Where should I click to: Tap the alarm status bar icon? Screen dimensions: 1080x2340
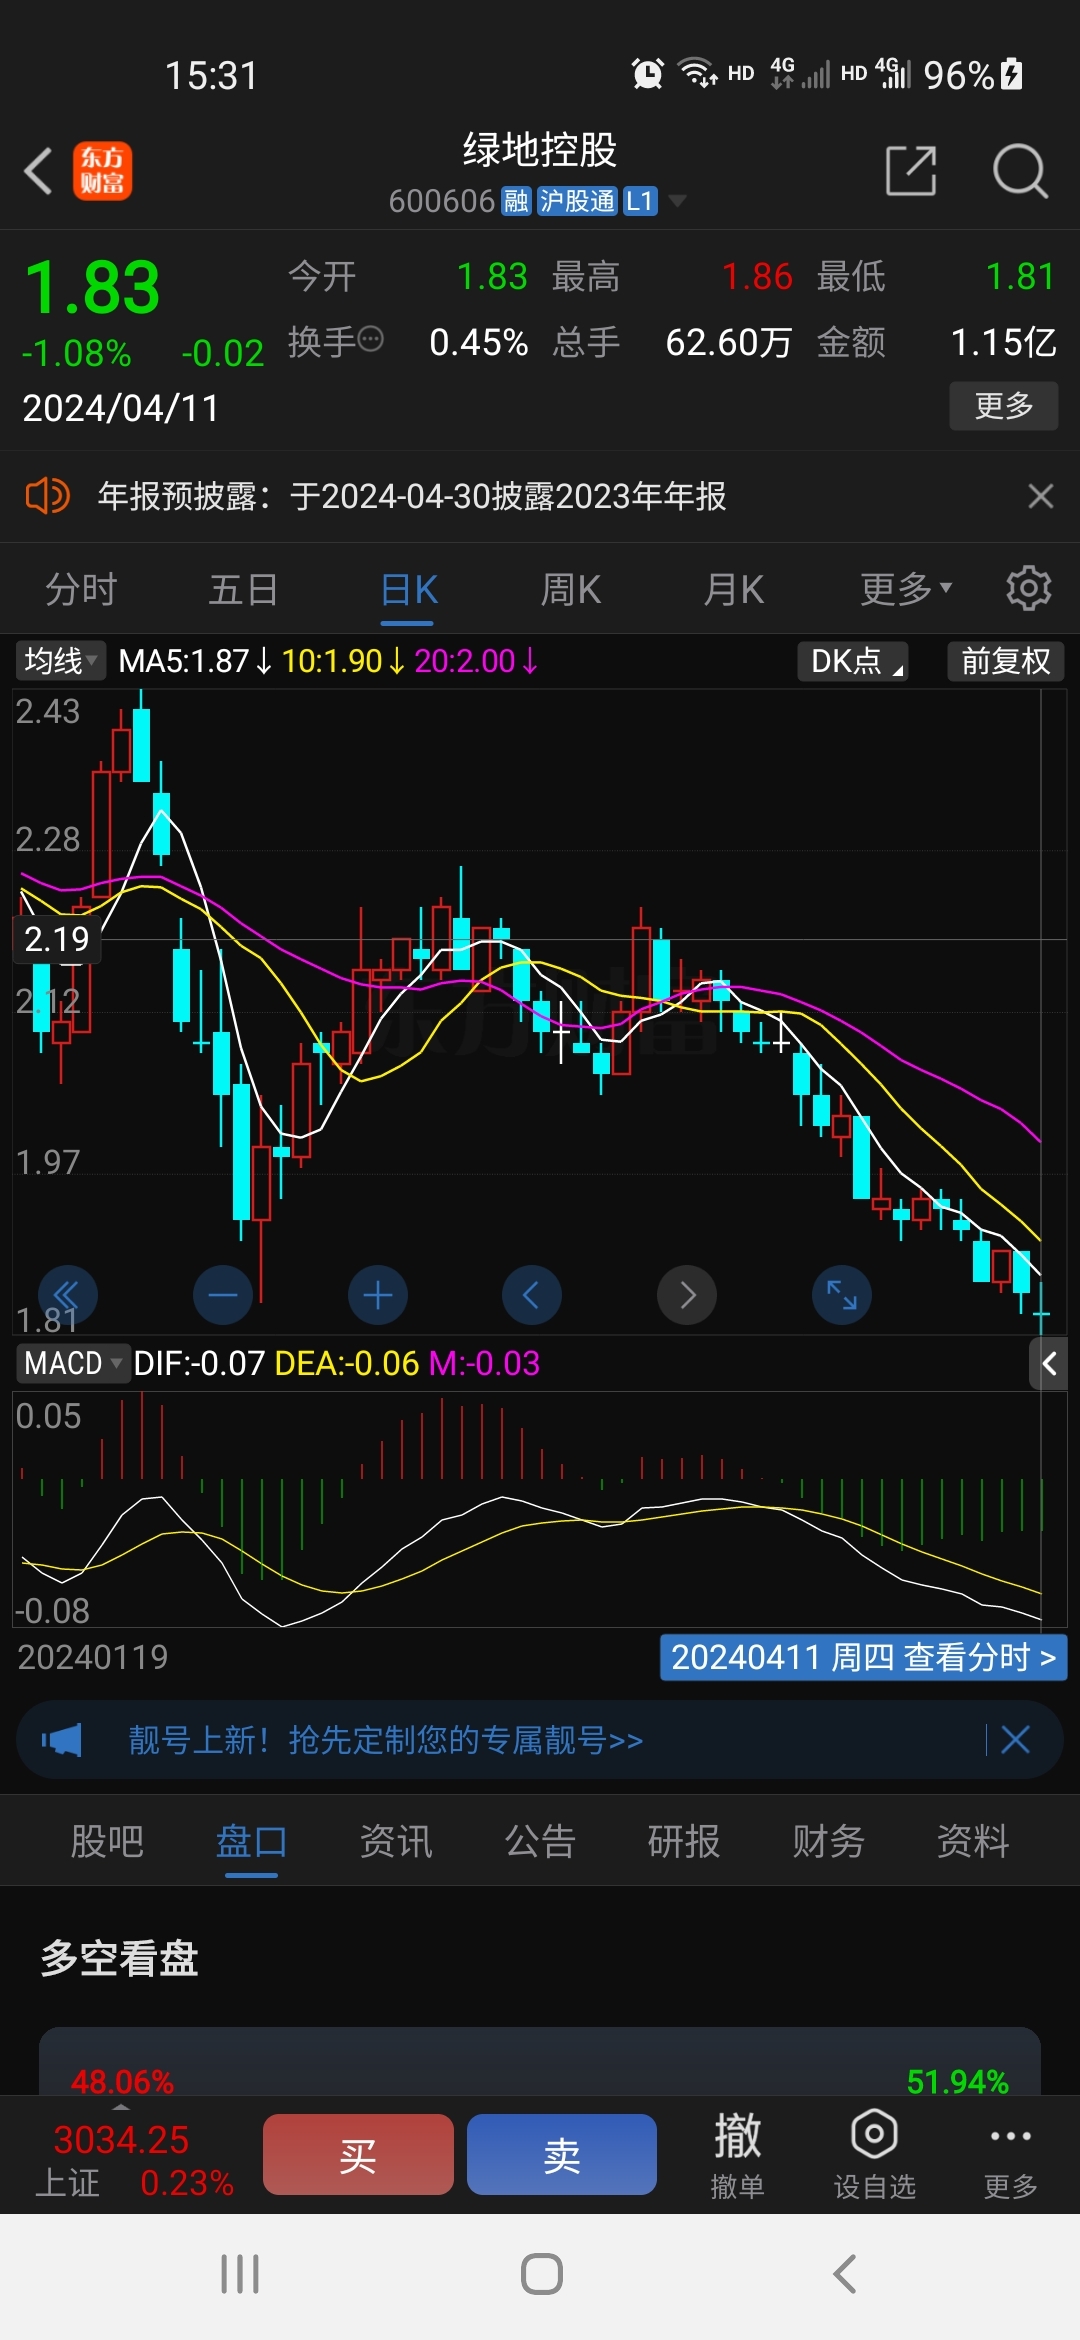click(x=647, y=73)
